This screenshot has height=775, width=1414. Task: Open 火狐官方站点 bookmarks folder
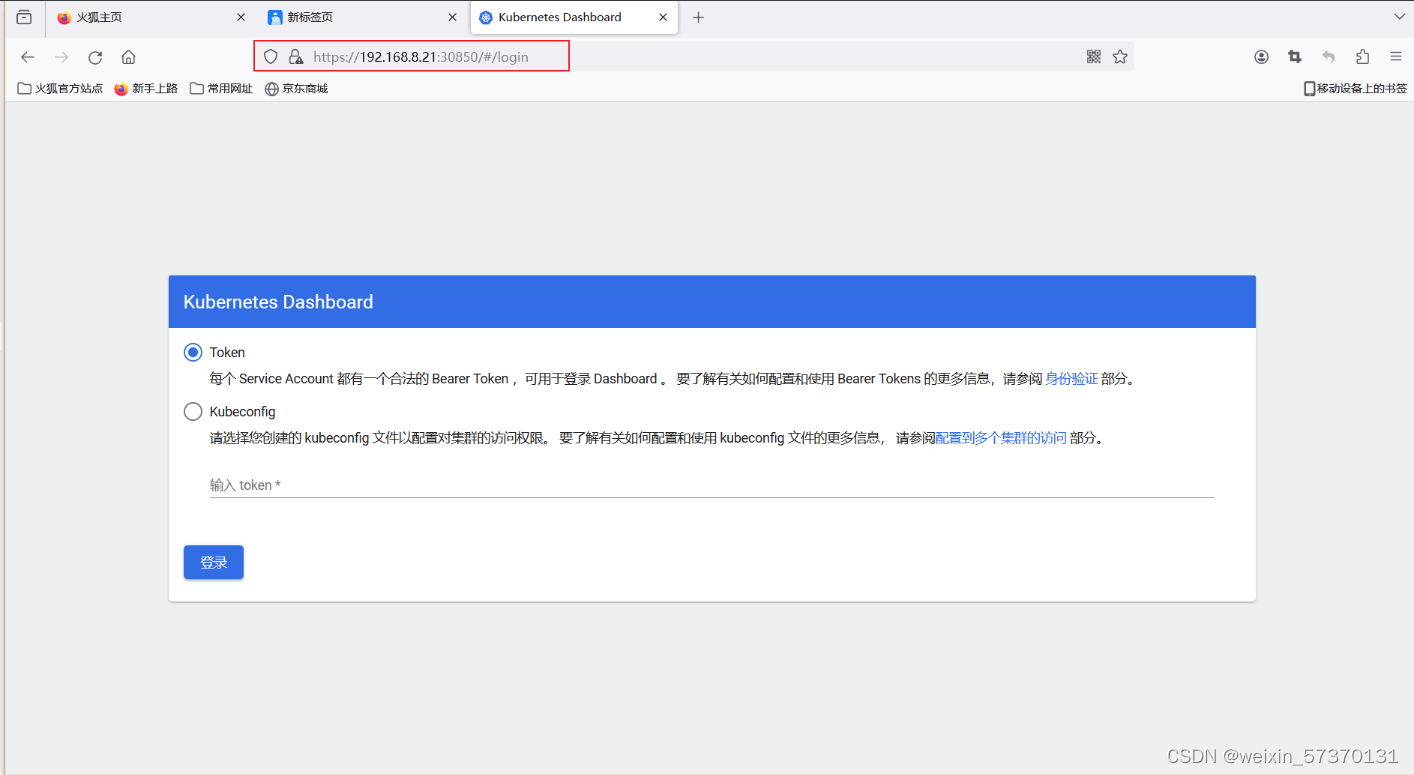pyautogui.click(x=60, y=88)
